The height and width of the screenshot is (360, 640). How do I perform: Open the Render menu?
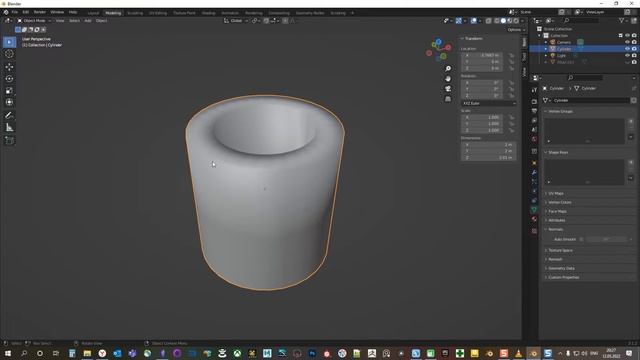coord(40,12)
